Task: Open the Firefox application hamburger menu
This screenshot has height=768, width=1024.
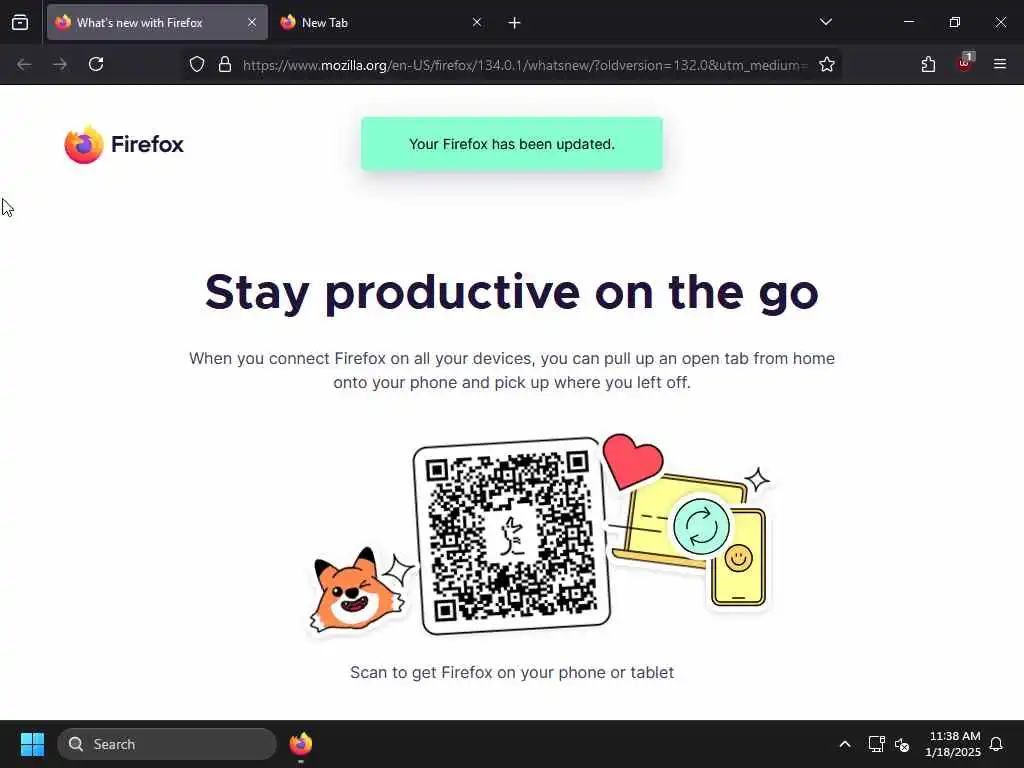Action: click(1000, 64)
